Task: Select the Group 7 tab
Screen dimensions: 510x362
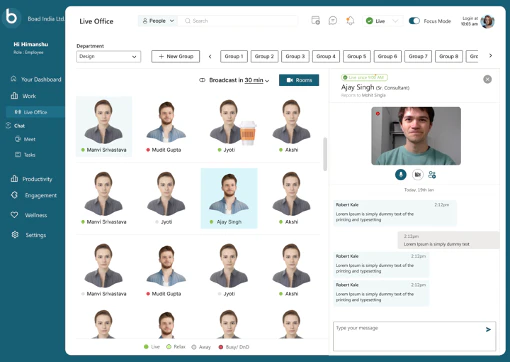Action: coord(418,56)
